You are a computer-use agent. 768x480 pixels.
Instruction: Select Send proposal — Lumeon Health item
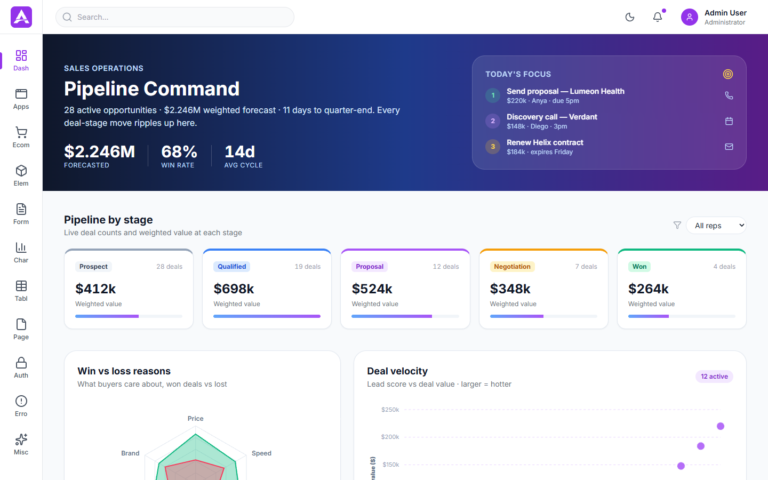click(609, 96)
